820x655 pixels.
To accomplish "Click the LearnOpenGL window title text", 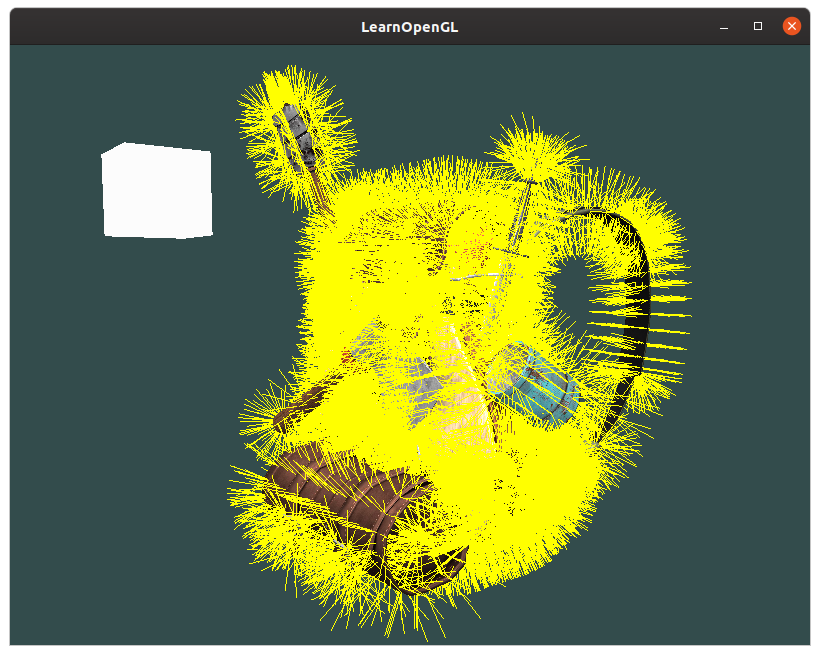I will click(410, 27).
